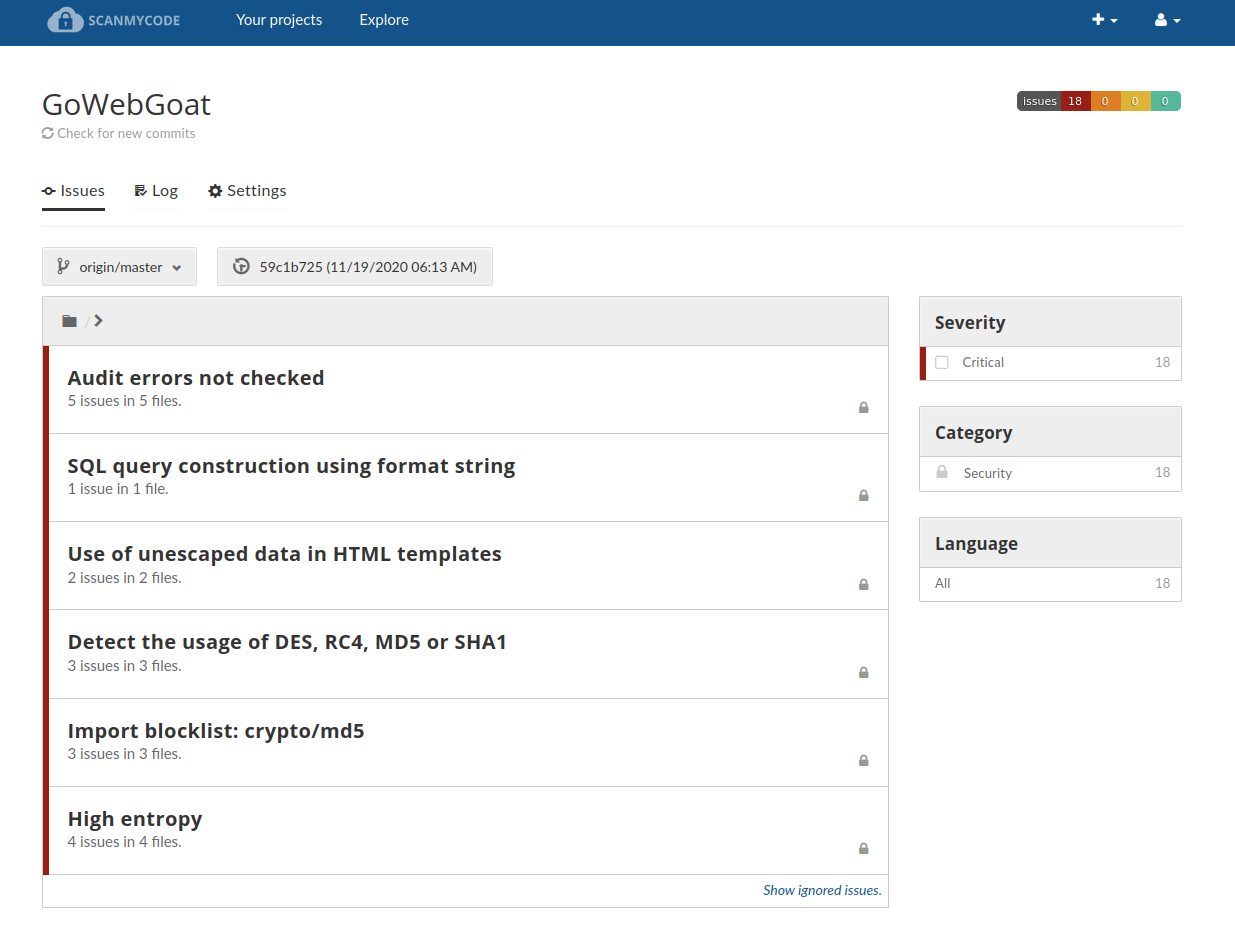Toggle the Critical severity checkbox

942,363
